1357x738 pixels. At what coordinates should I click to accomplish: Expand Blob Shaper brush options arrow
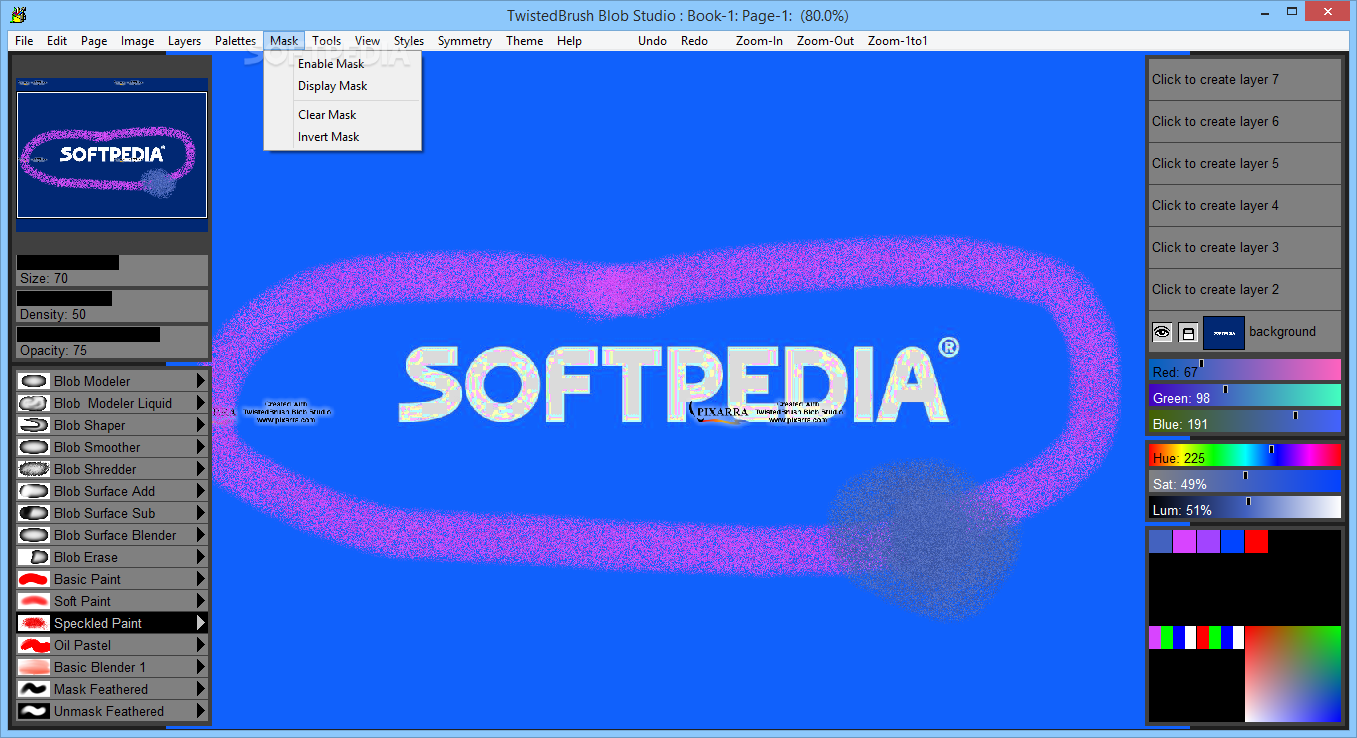(200, 425)
